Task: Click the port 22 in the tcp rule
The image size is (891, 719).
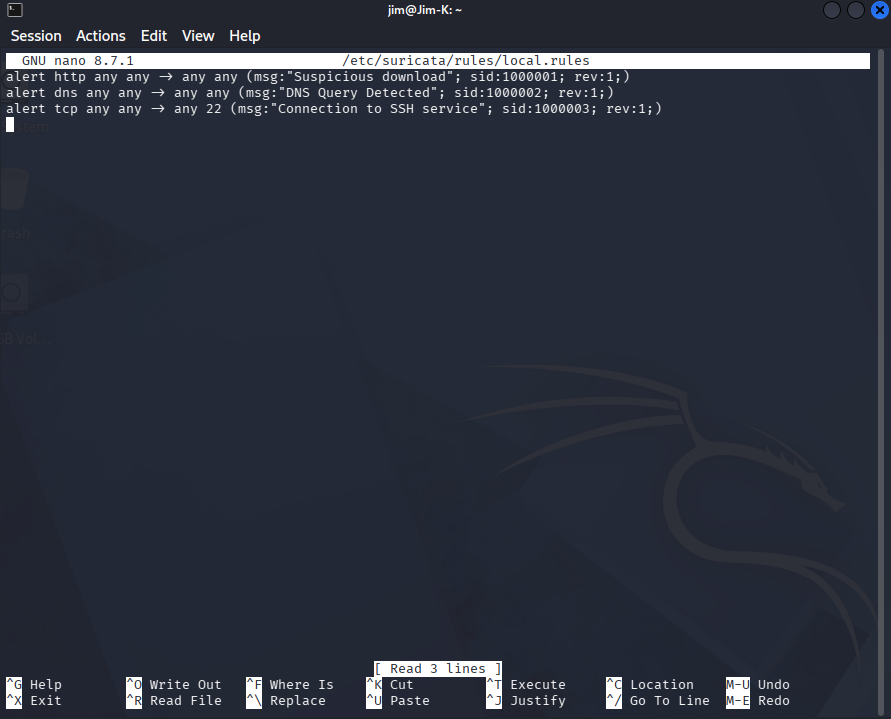Action: (214, 109)
